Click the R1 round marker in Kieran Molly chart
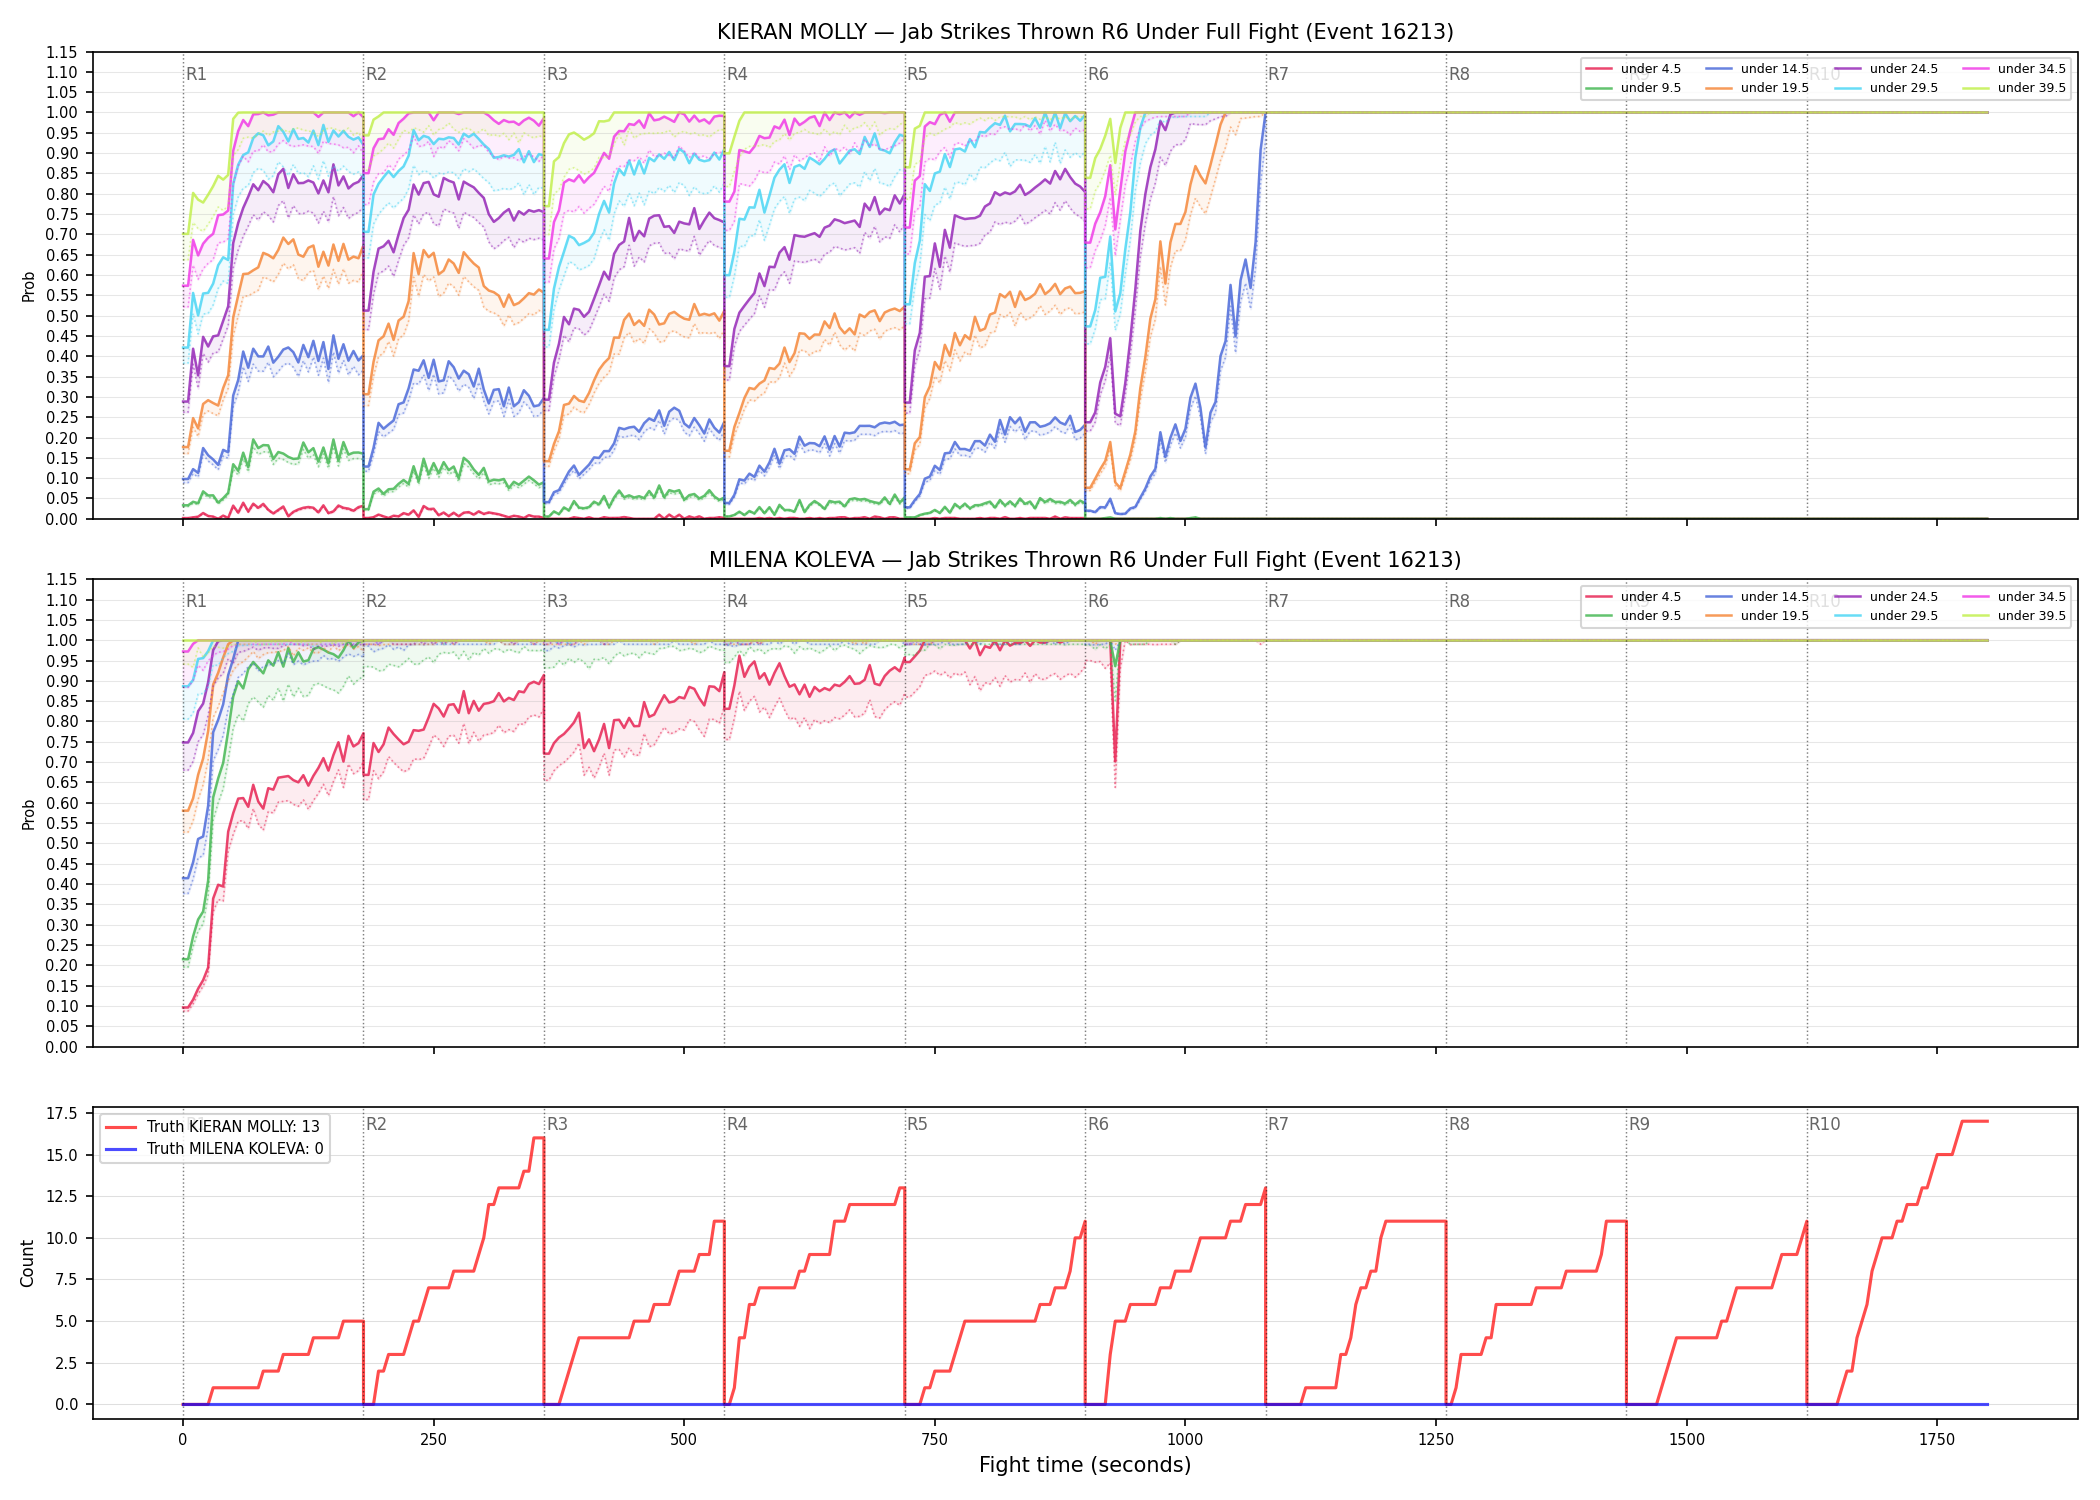Screen dimensions: 2100x1500 click(196, 74)
